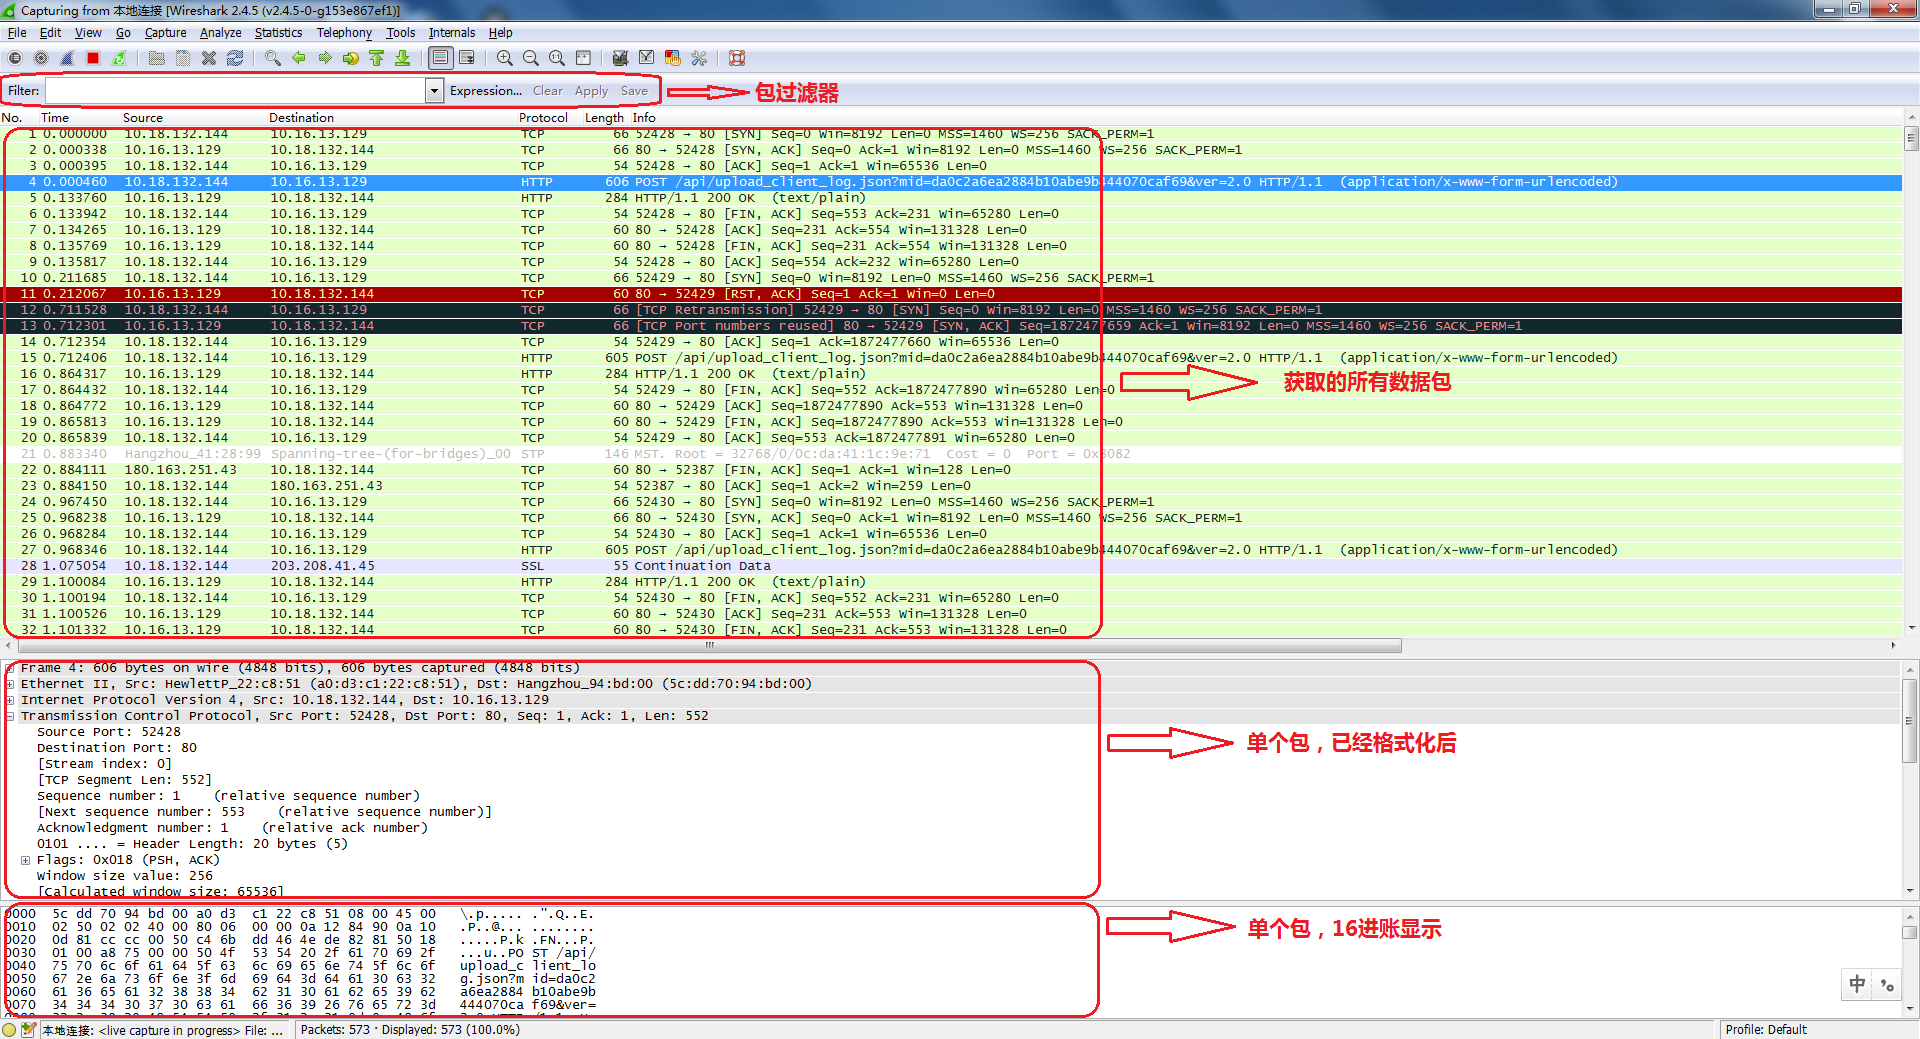Viewport: 1920px width, 1039px height.
Task: Restart the current live capture
Action: point(119,58)
